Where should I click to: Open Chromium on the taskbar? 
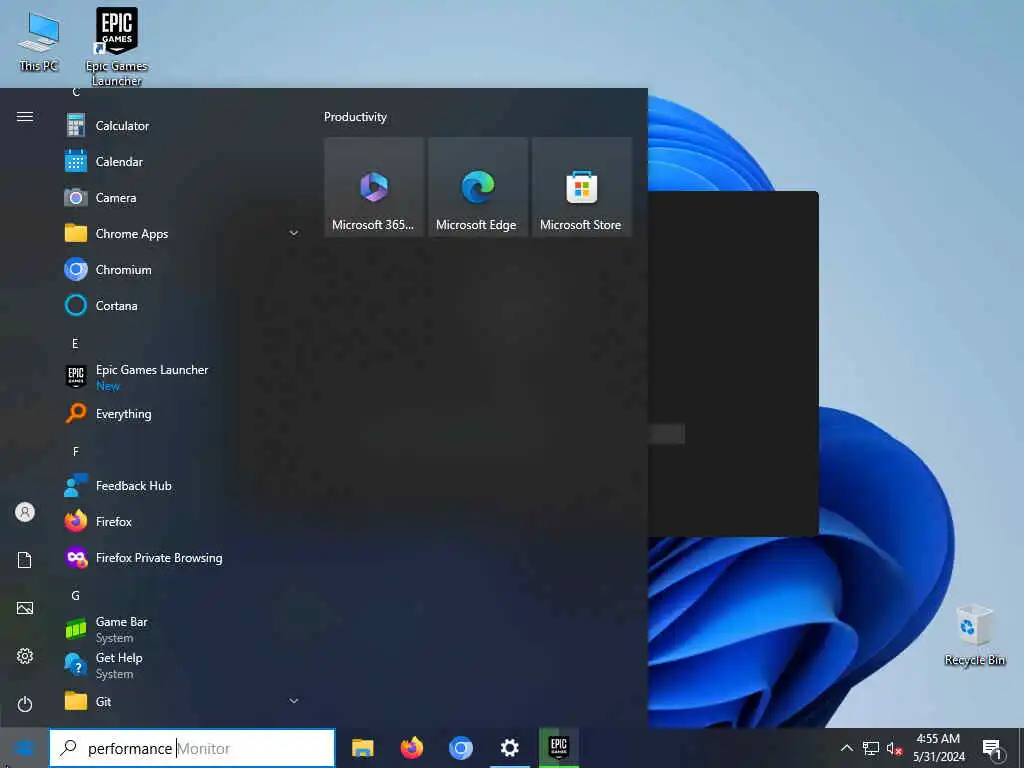pyautogui.click(x=460, y=748)
